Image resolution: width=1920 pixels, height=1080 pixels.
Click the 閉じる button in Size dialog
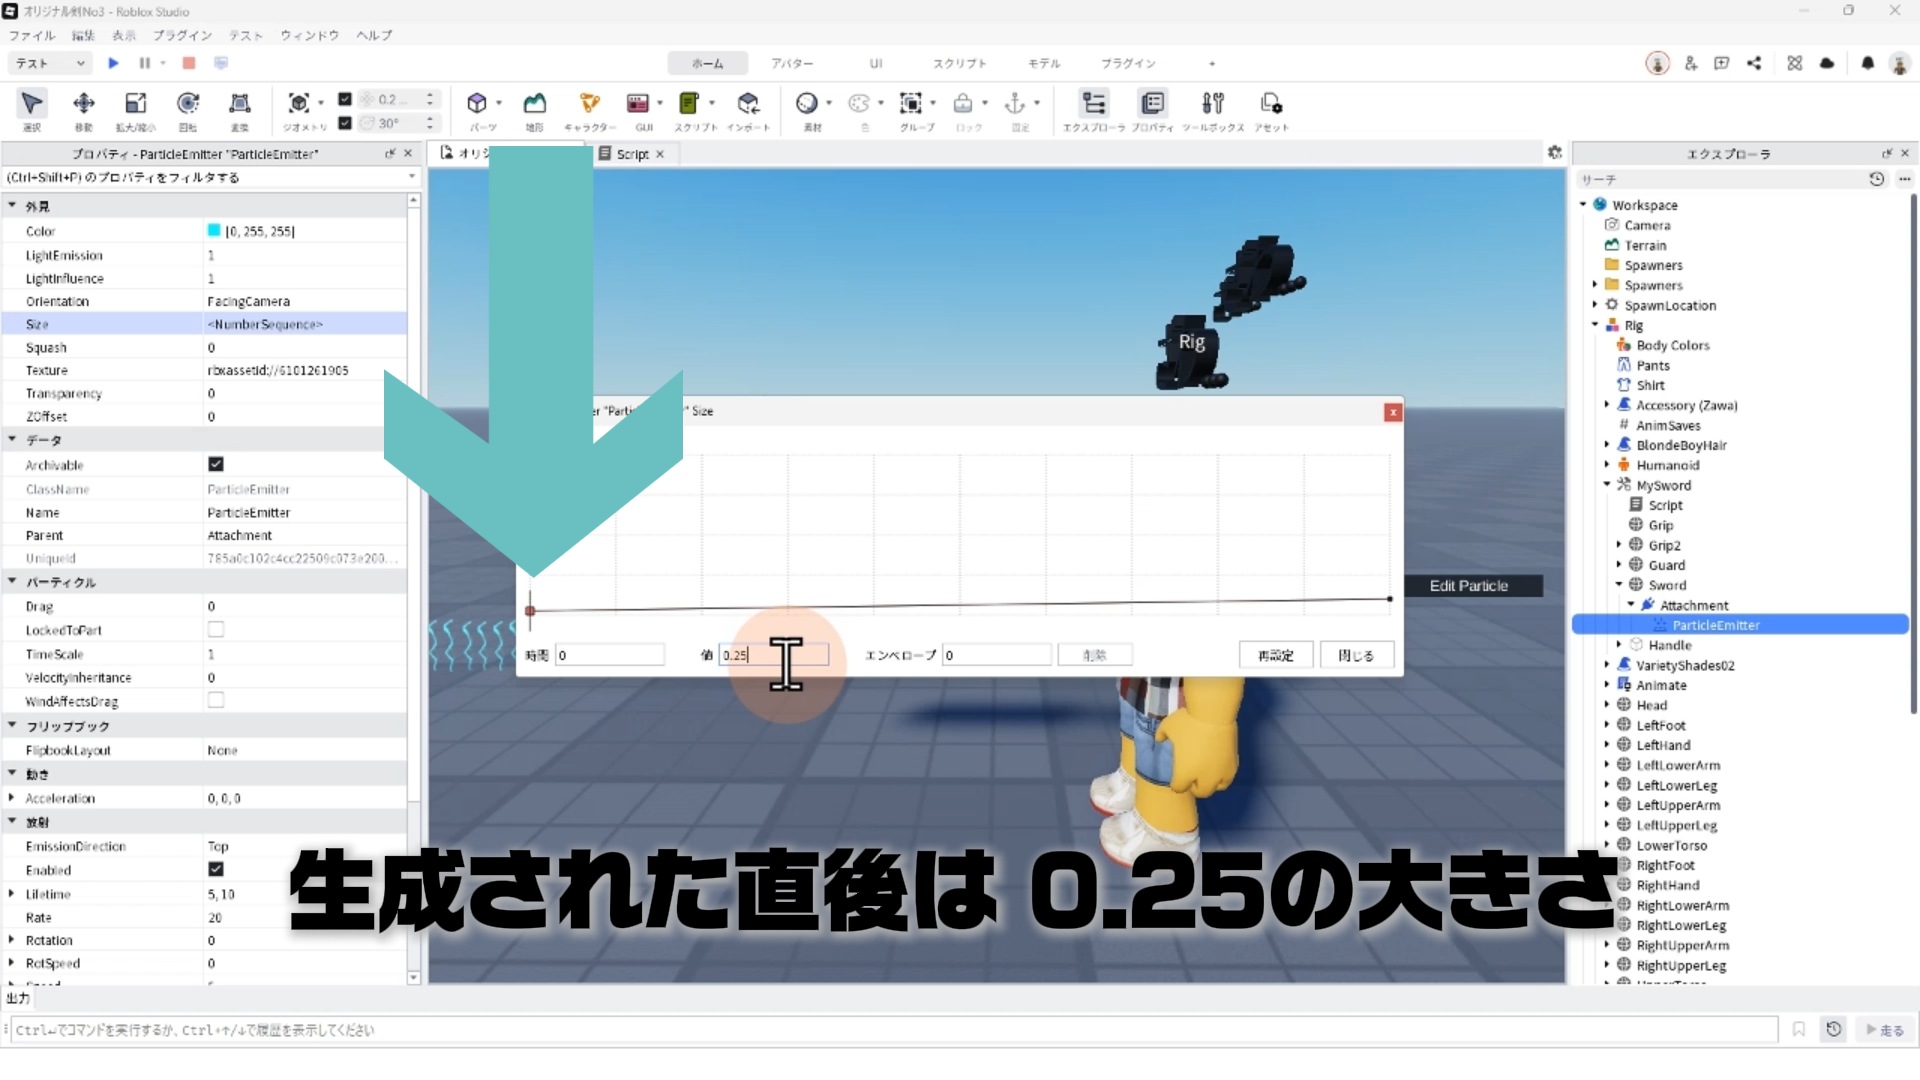coord(1355,655)
